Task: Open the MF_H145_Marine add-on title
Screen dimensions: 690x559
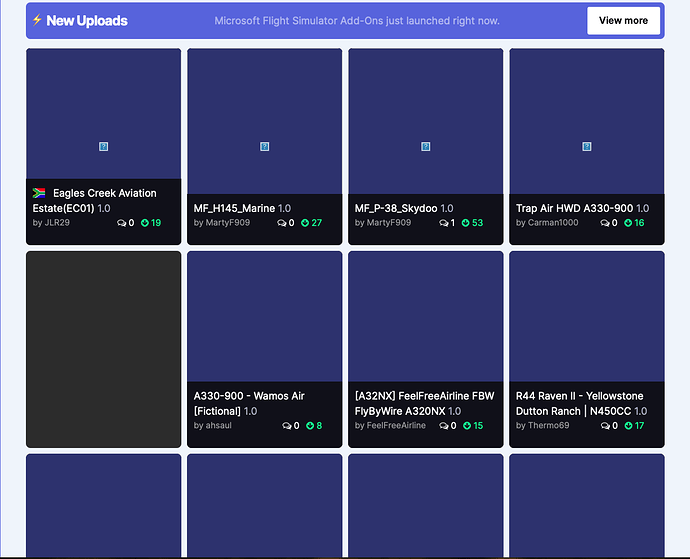Action: pyautogui.click(x=234, y=208)
